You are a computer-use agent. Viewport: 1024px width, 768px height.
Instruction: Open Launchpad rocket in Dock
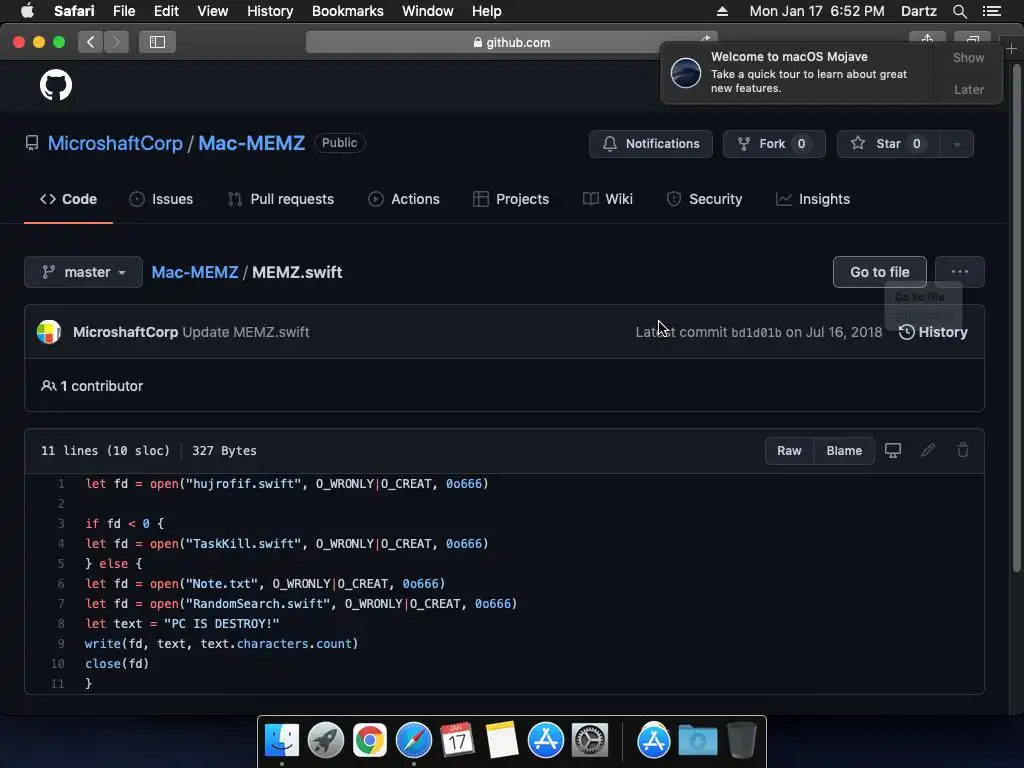326,741
